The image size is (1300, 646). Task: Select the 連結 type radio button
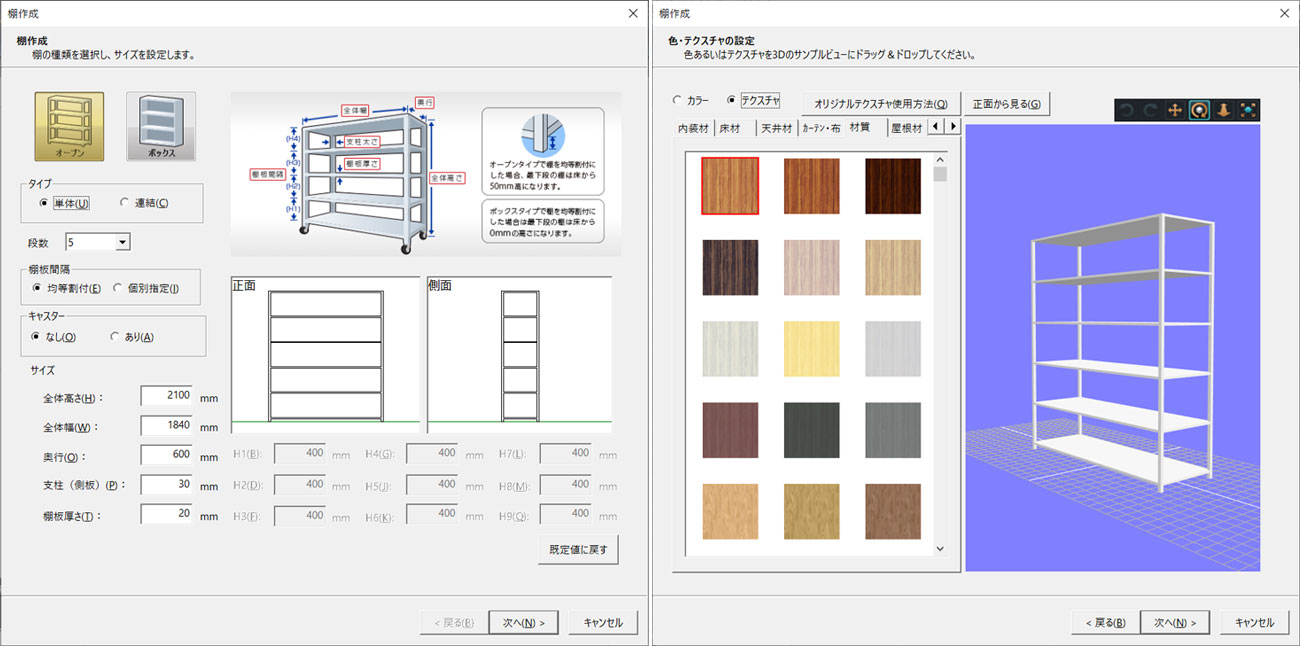coord(125,203)
